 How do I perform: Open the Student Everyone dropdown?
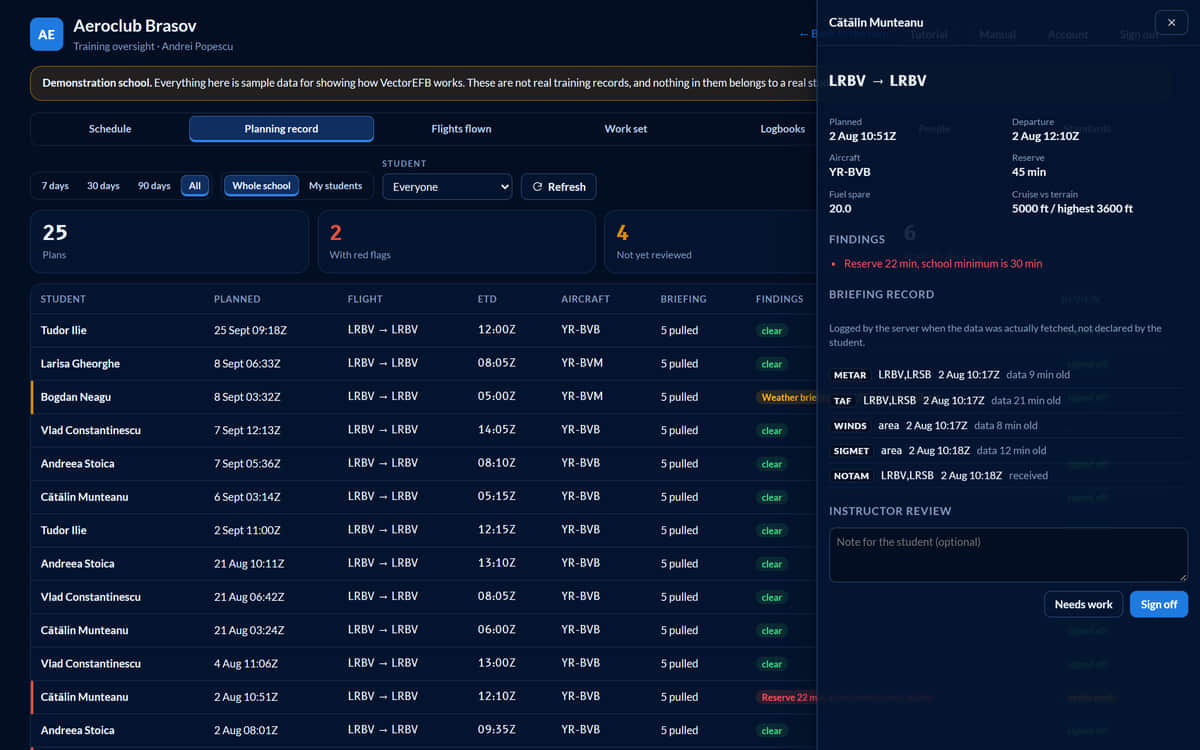click(447, 187)
